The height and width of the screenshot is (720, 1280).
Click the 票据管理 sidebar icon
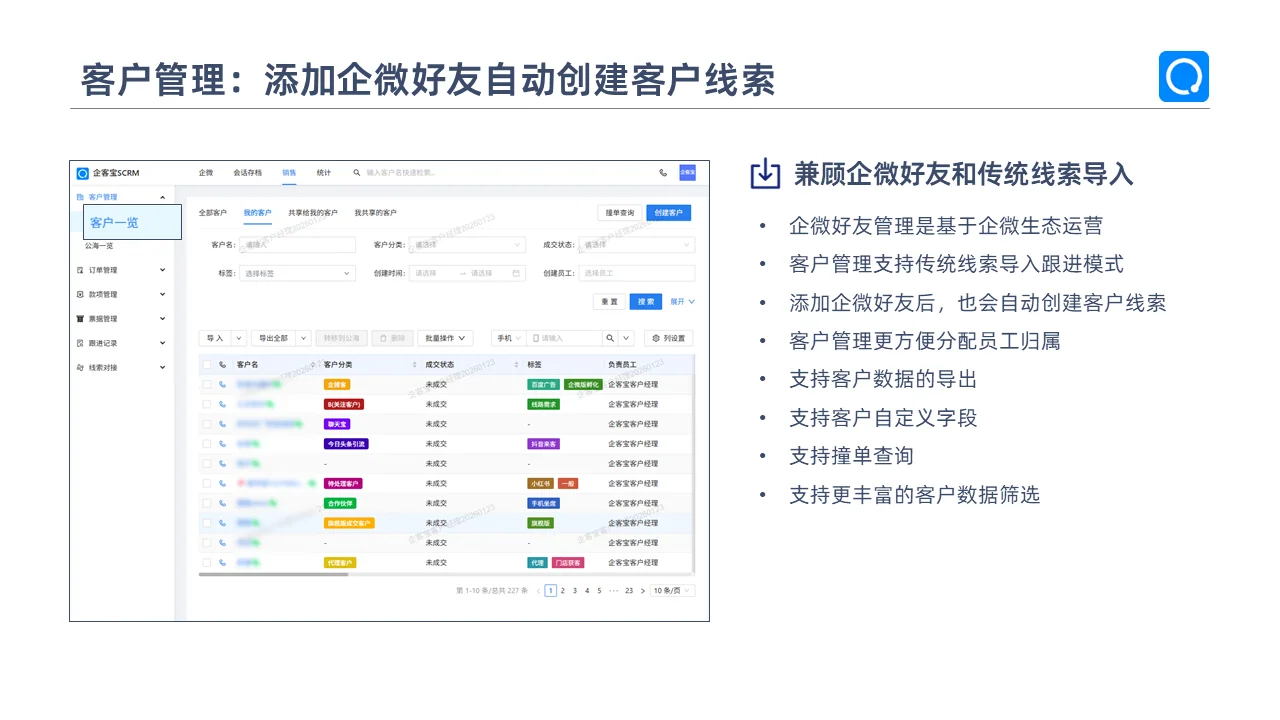[80, 319]
